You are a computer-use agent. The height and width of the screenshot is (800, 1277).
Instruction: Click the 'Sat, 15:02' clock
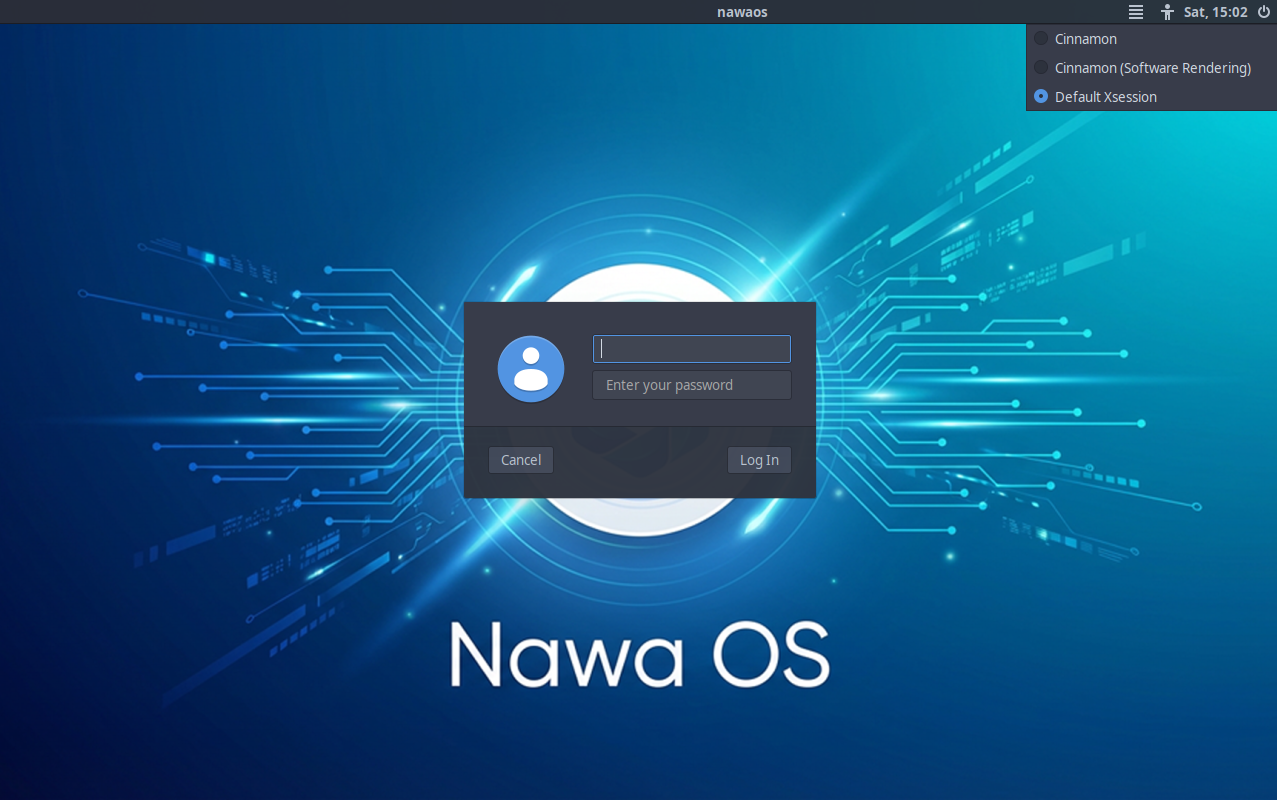pos(1215,12)
